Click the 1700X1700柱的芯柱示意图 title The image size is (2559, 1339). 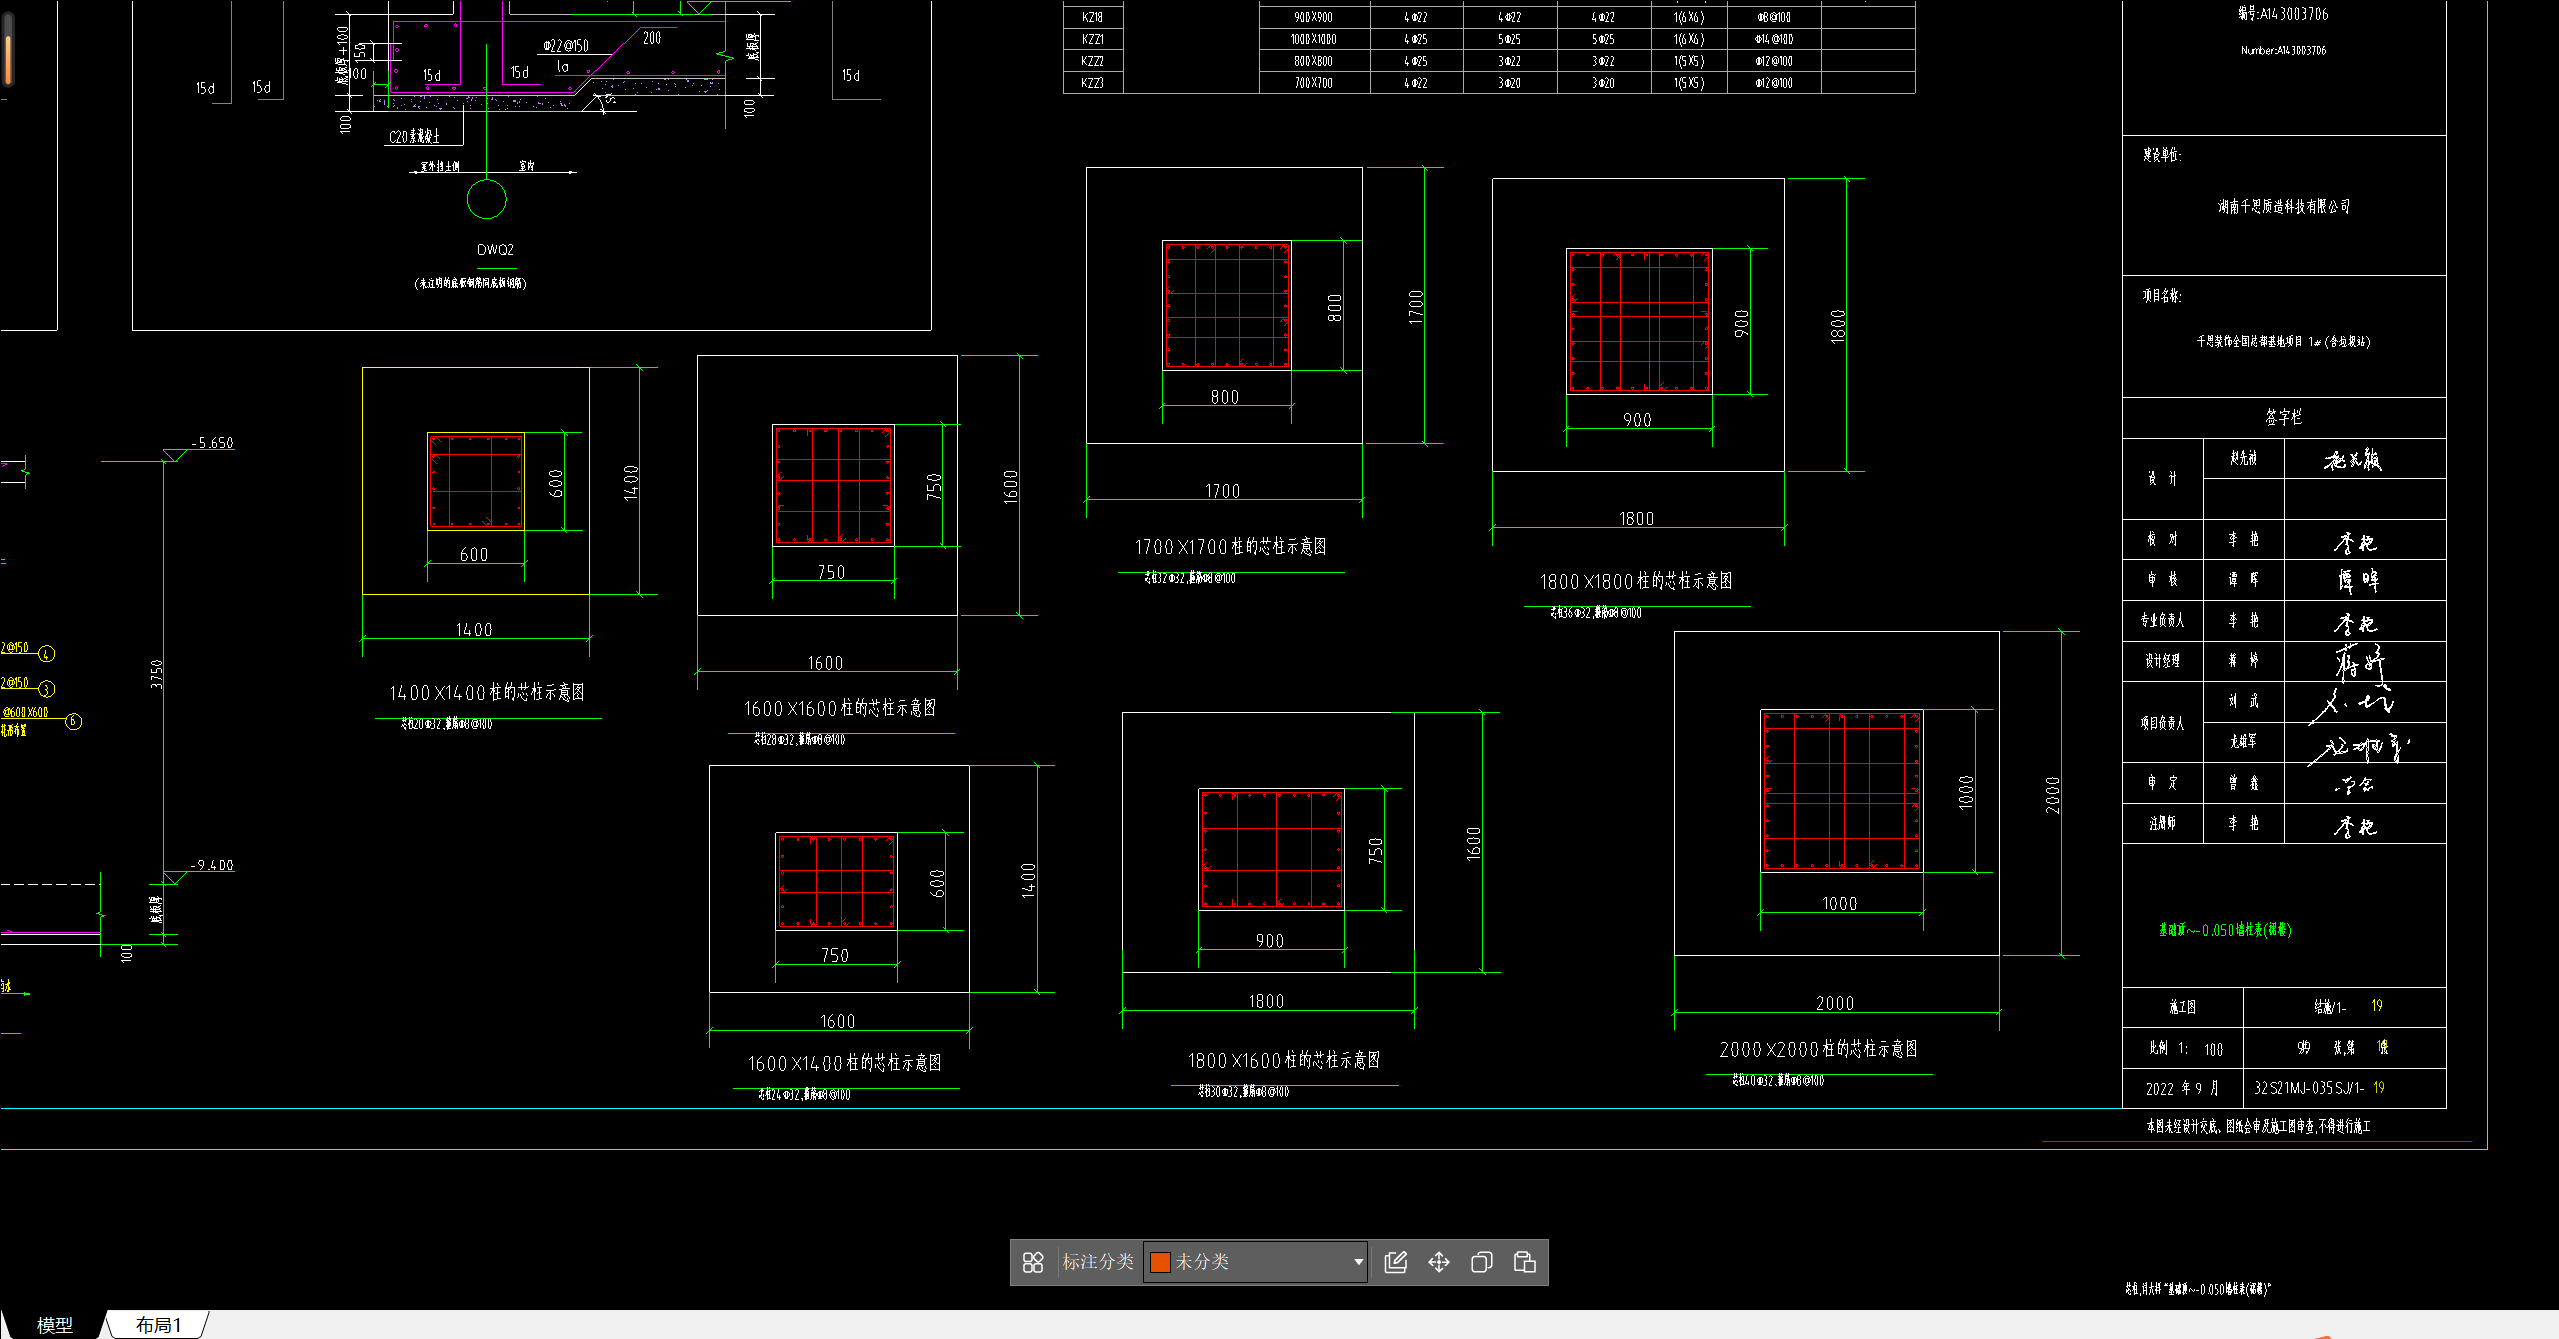pyautogui.click(x=1230, y=547)
